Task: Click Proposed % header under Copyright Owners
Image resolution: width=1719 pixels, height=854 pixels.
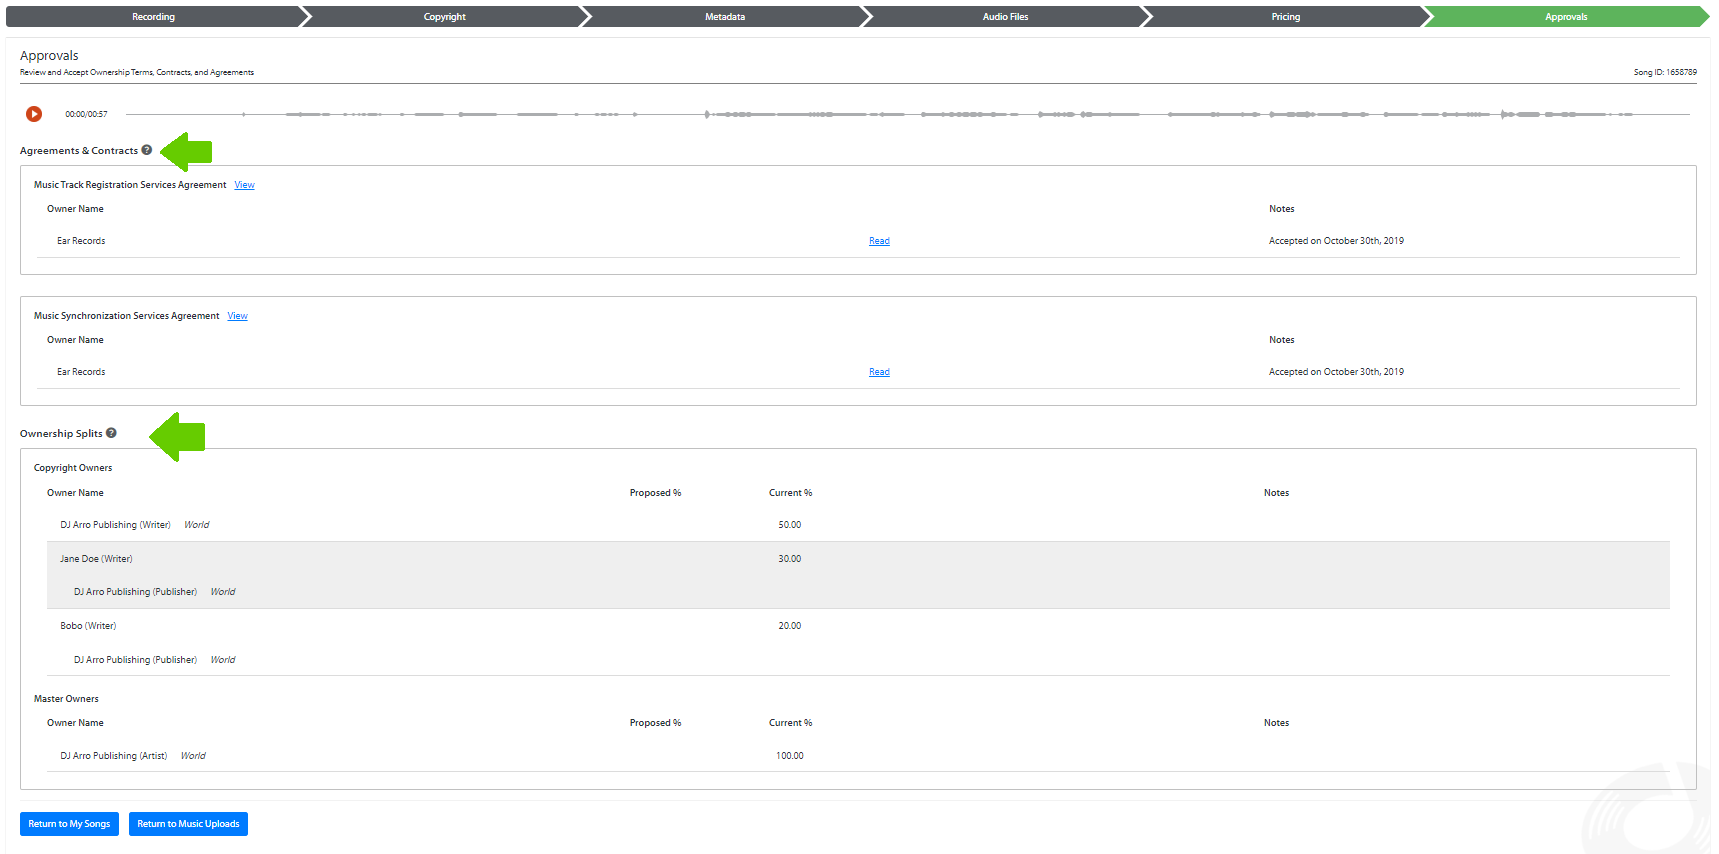Action: pos(655,493)
